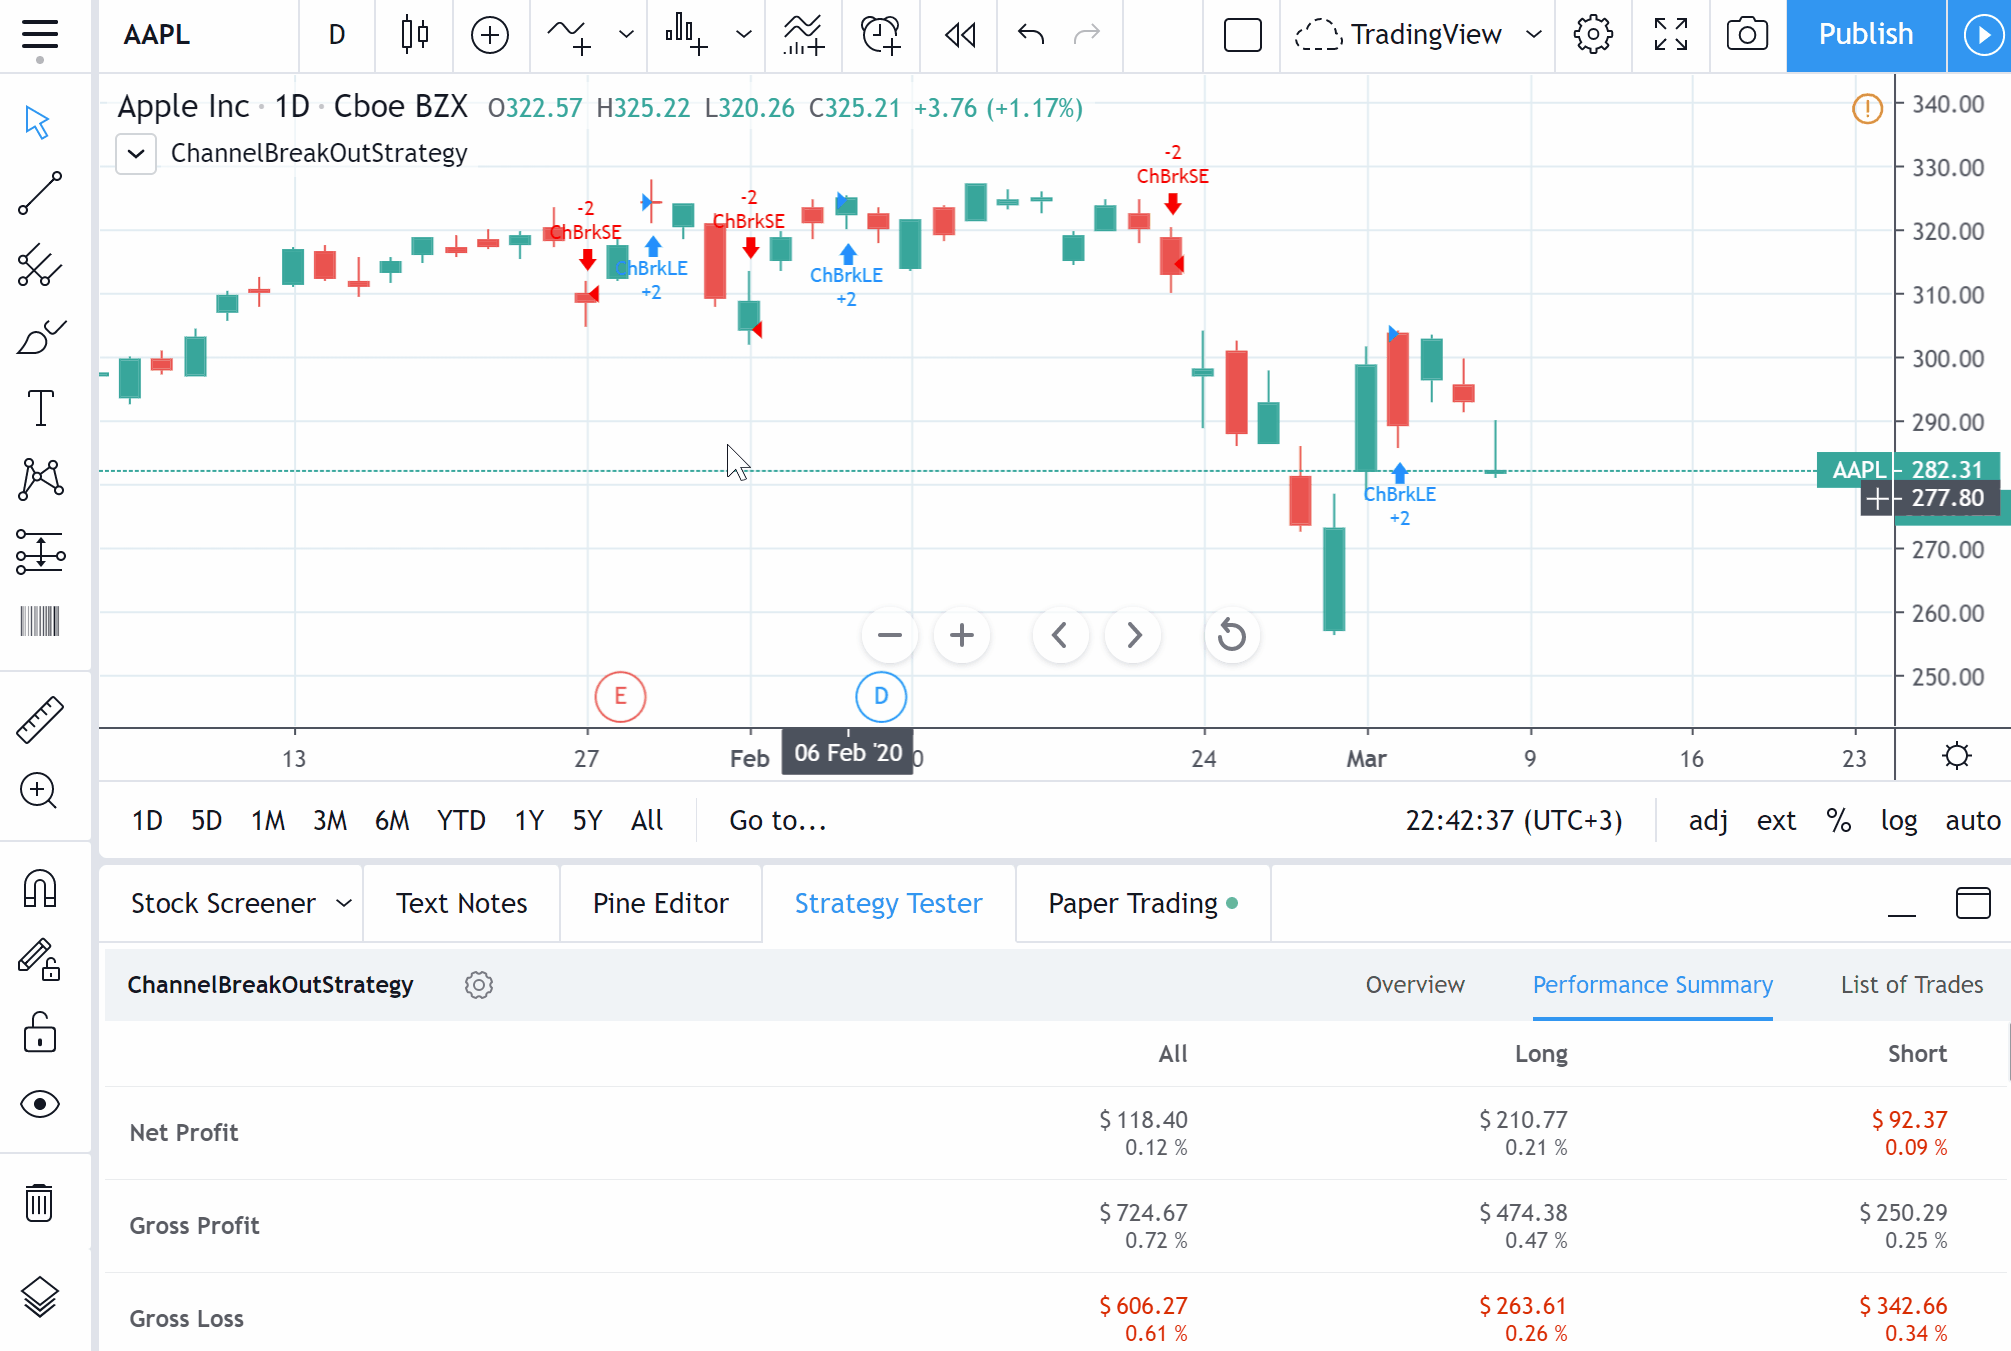Screen dimensions: 2011x1351
Task: Remove all drawings using the trash icon
Action: tap(39, 1204)
